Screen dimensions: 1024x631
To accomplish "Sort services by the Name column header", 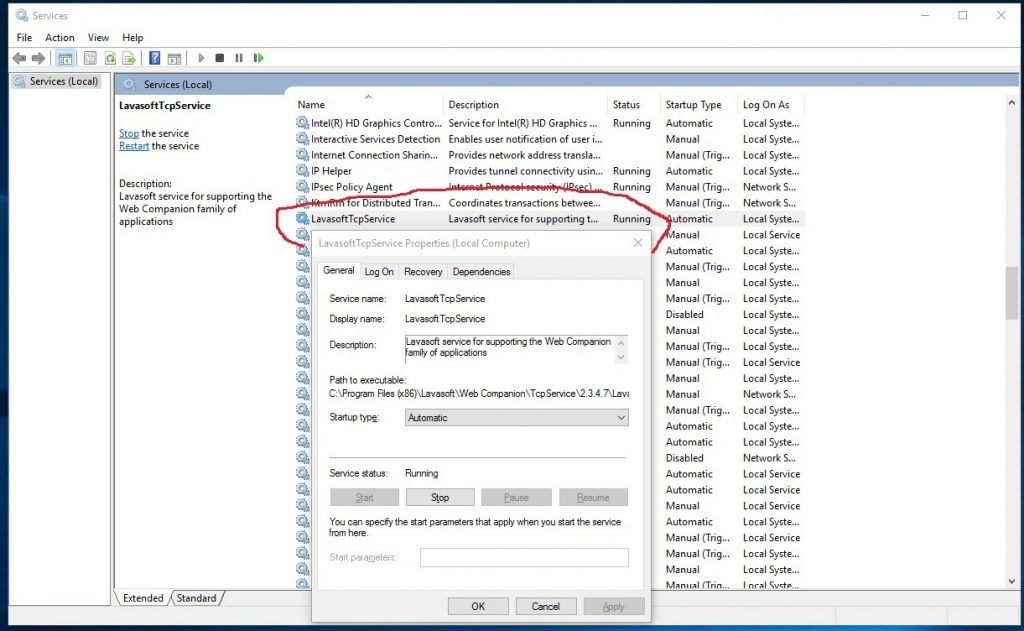I will coord(312,104).
